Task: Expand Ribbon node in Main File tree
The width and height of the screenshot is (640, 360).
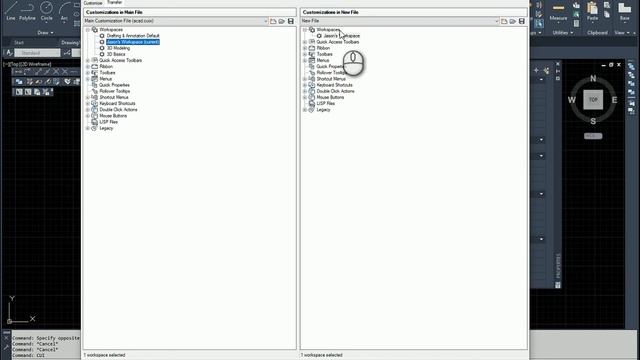Action: click(88, 67)
